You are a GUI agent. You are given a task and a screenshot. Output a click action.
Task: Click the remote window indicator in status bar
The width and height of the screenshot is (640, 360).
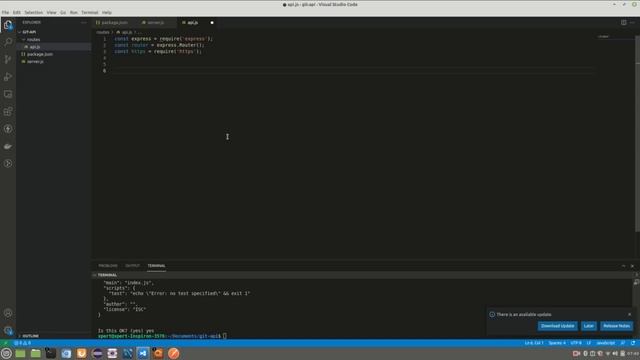click(x=6, y=343)
